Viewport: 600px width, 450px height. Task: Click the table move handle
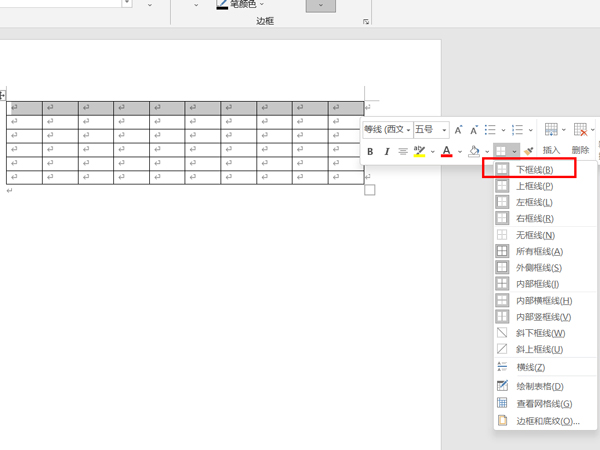pos(3,96)
